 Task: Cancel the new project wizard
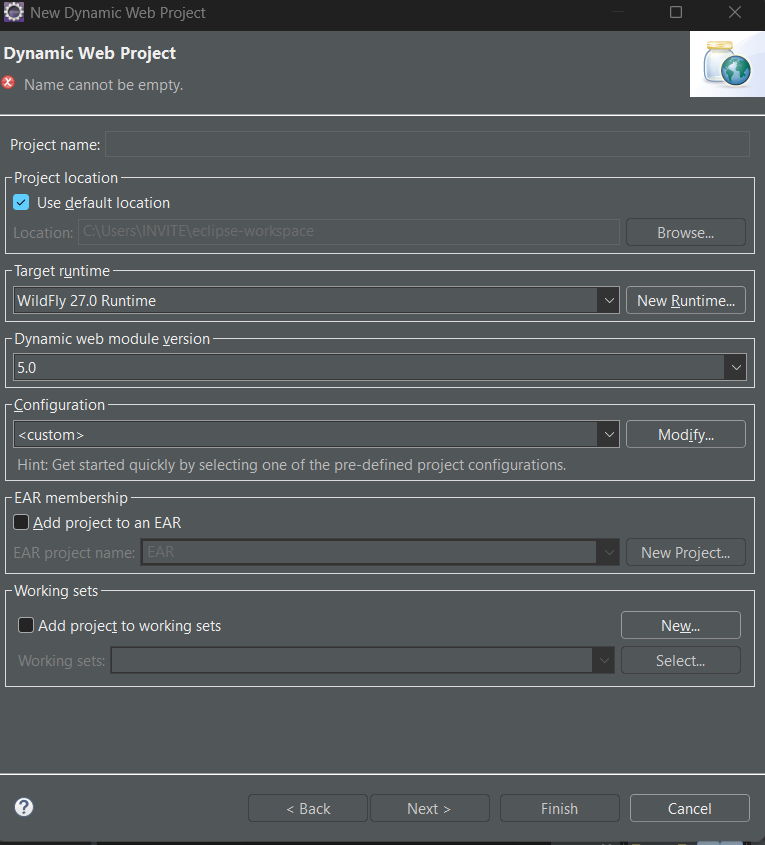click(690, 808)
